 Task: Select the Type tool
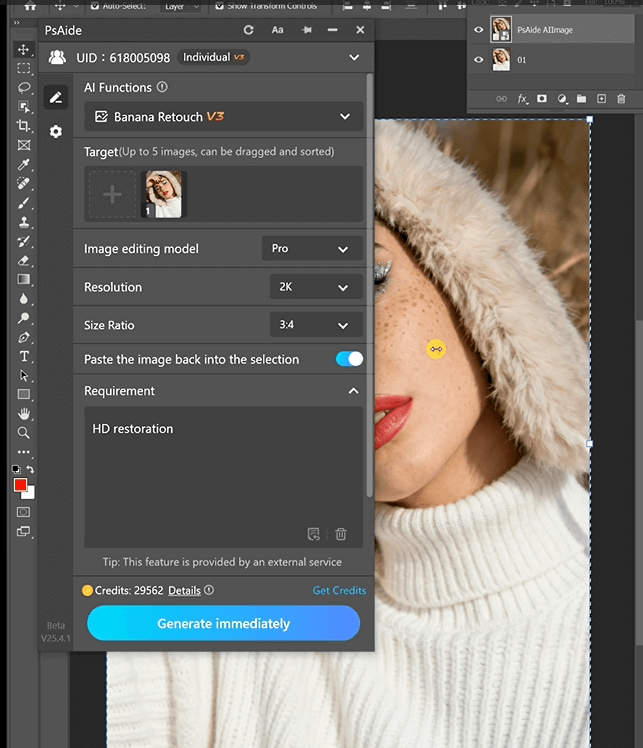point(23,356)
